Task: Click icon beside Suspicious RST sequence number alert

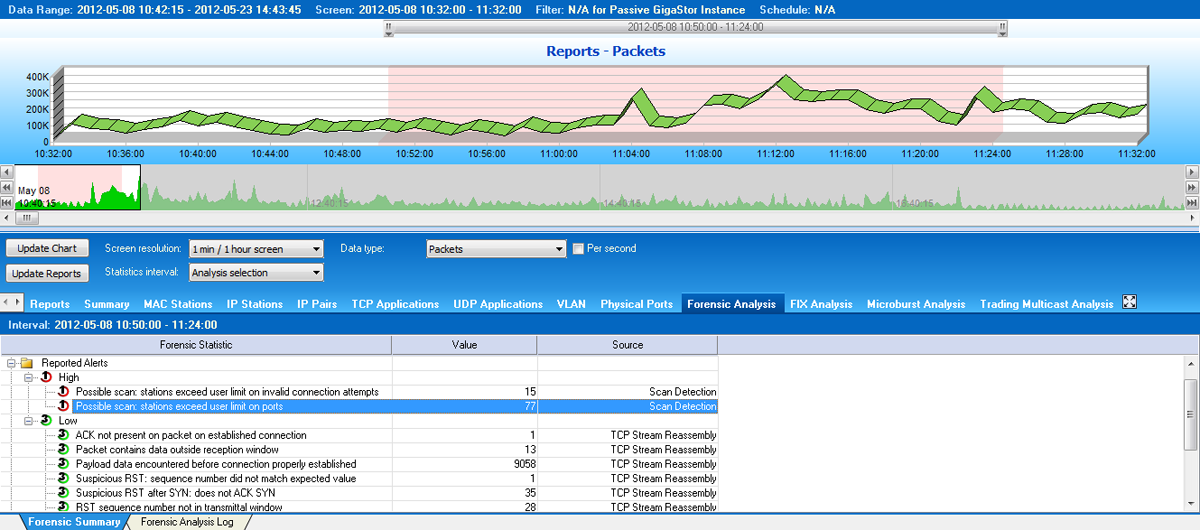Action: 64,479
